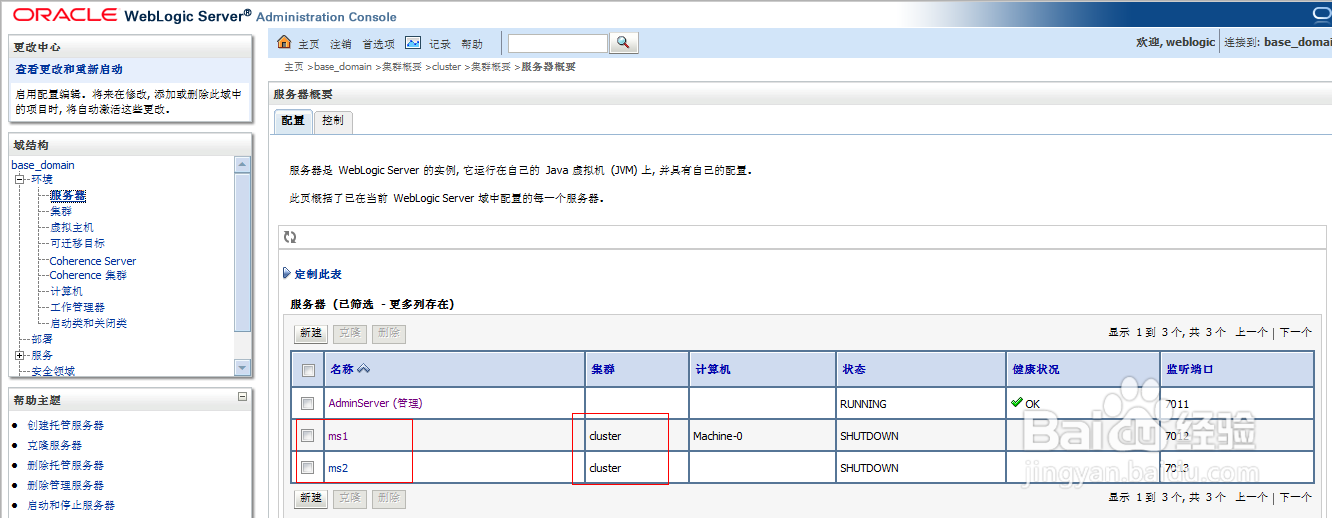The height and width of the screenshot is (518, 1332).
Task: Click base_domain in breadcrumb
Action: point(343,67)
